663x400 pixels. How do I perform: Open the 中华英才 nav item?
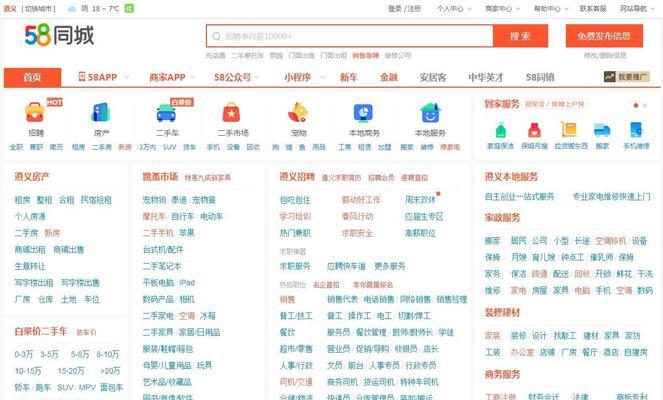click(x=486, y=77)
